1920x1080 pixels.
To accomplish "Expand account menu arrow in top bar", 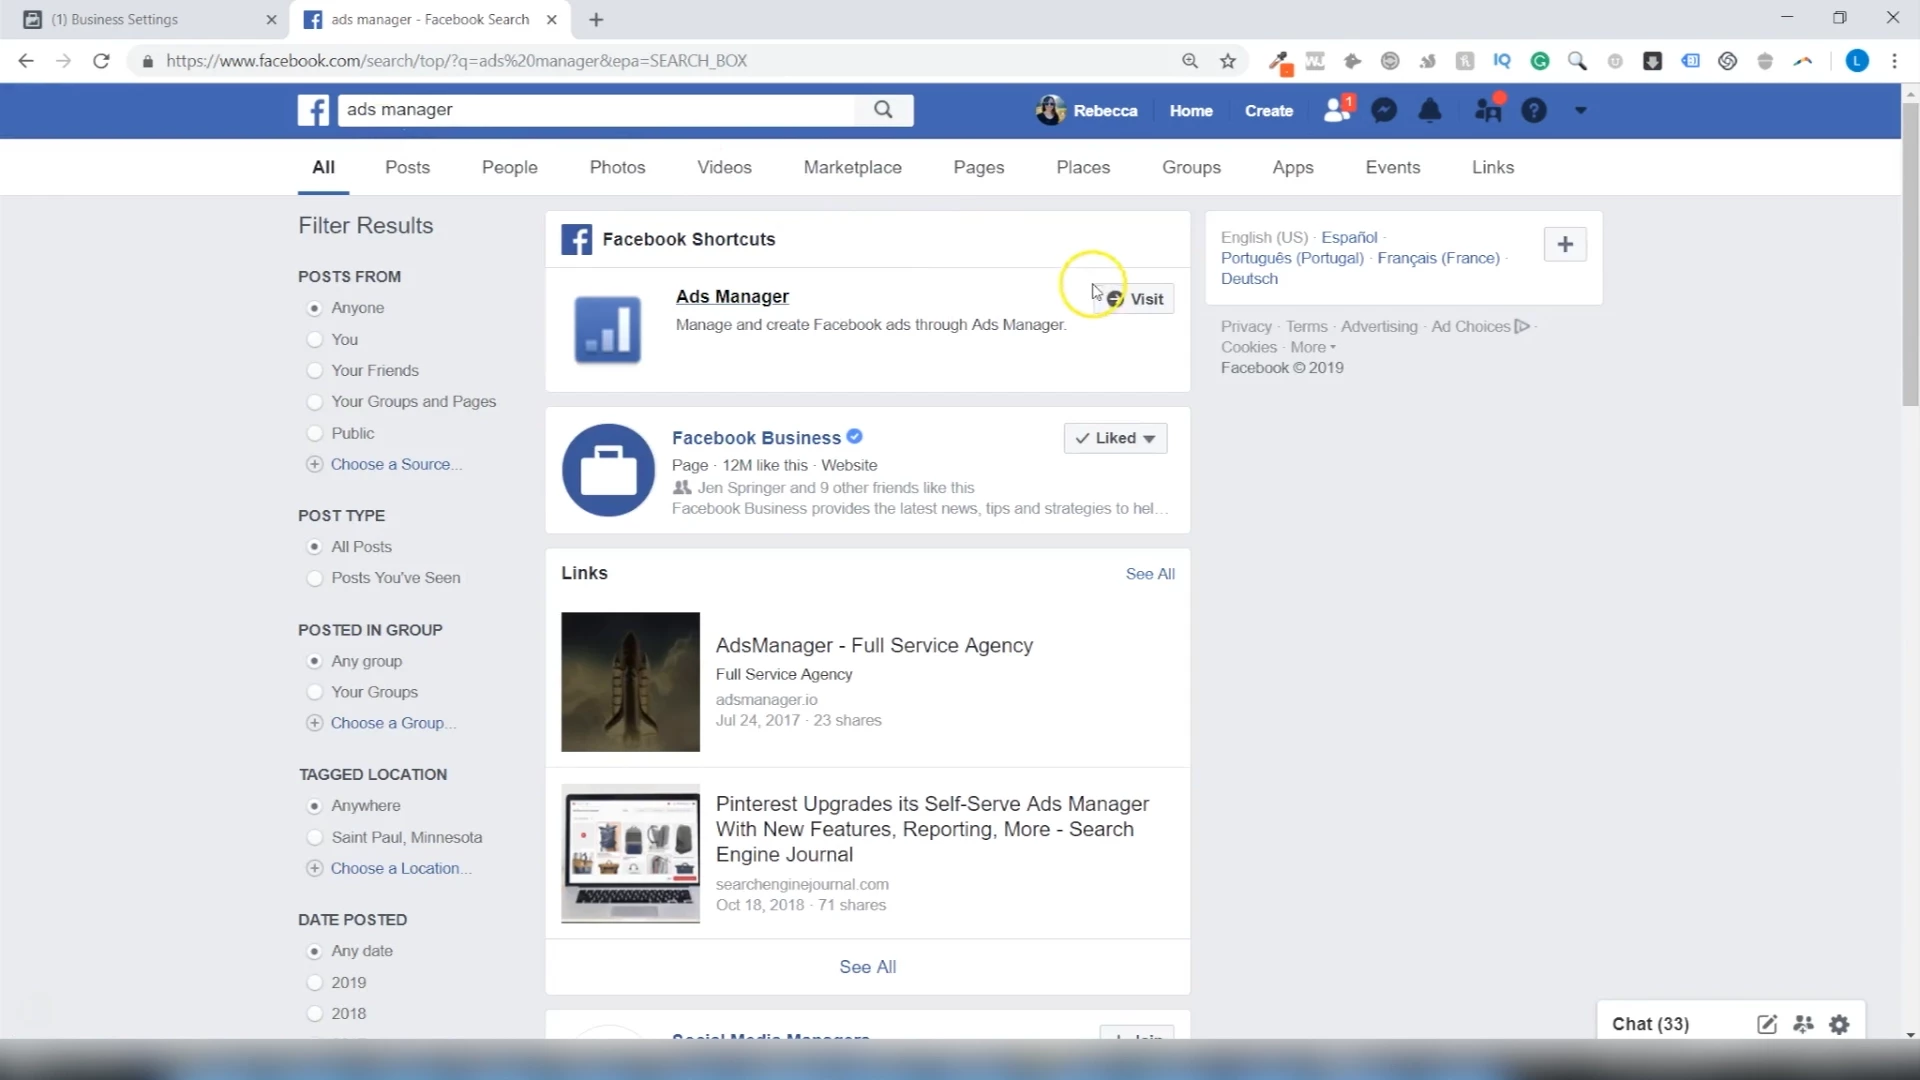I will [1580, 111].
